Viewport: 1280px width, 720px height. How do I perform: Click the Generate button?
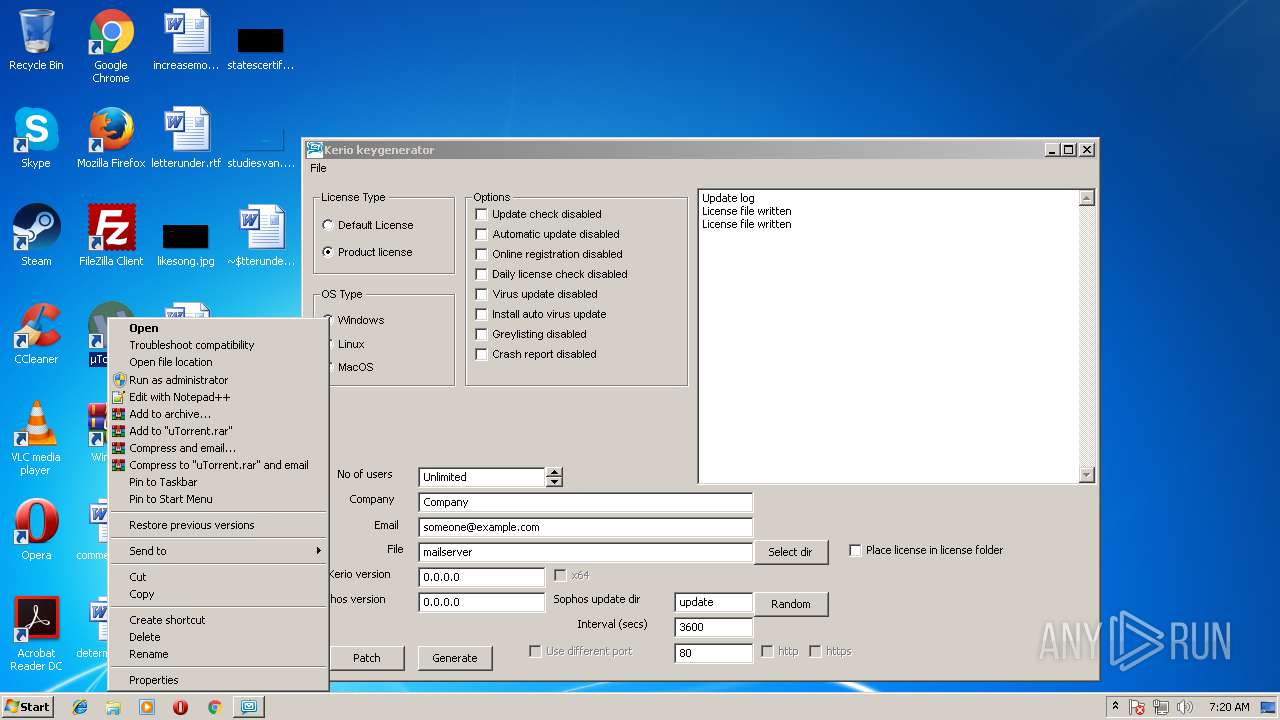455,658
